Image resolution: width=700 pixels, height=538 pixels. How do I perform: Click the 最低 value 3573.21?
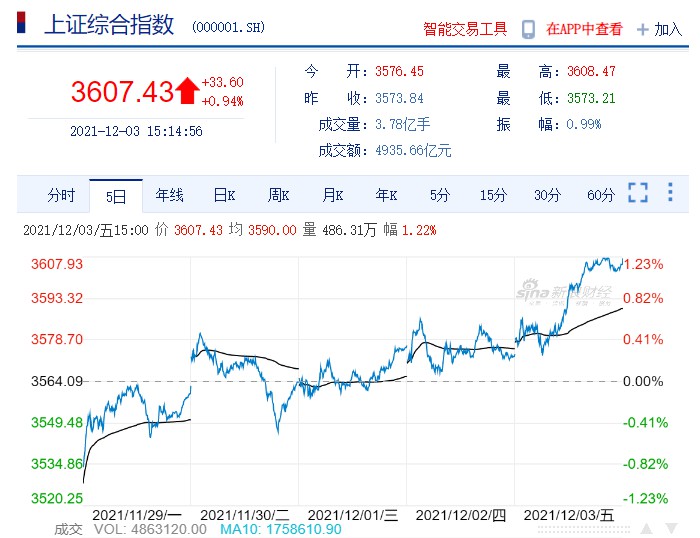point(591,98)
